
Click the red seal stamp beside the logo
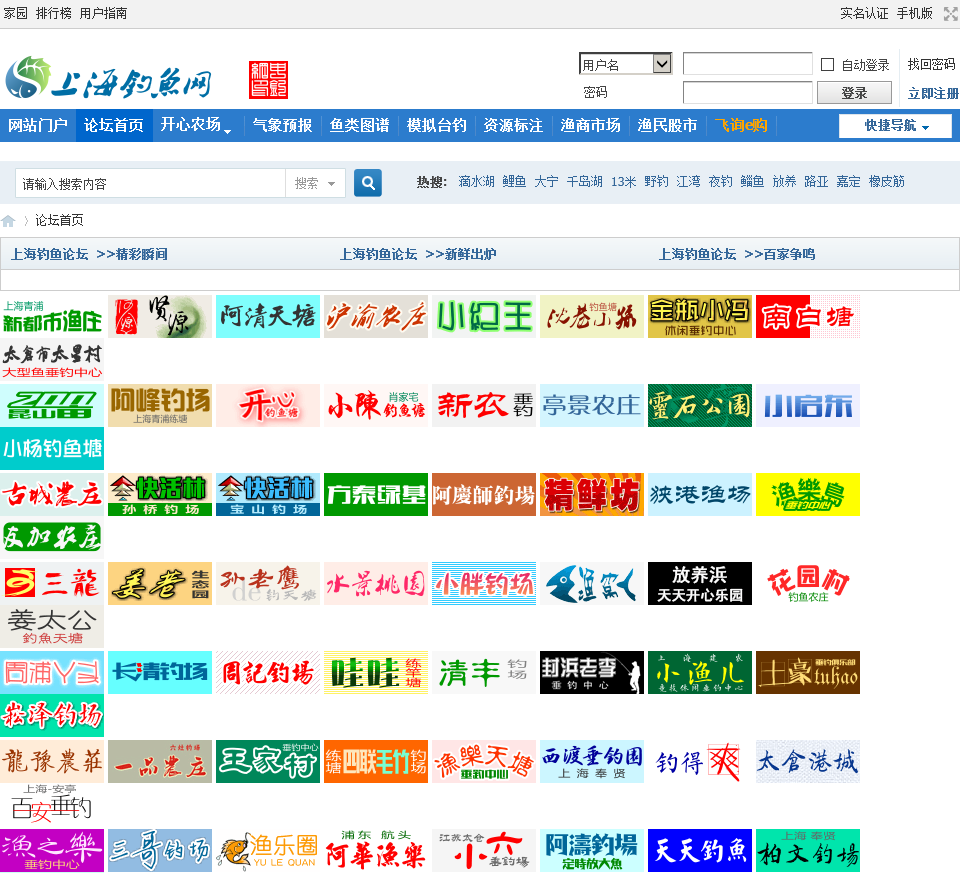[269, 80]
